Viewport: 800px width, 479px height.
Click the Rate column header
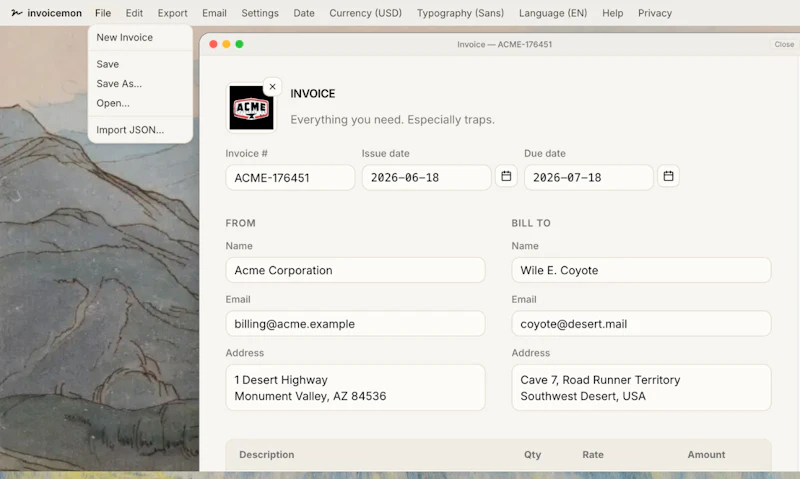(593, 455)
